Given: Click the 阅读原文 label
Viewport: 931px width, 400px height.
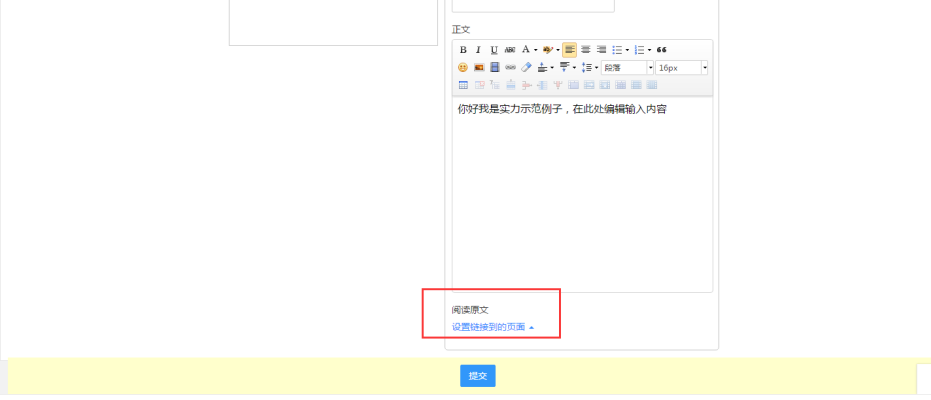Looking at the screenshot, I should 470,310.
